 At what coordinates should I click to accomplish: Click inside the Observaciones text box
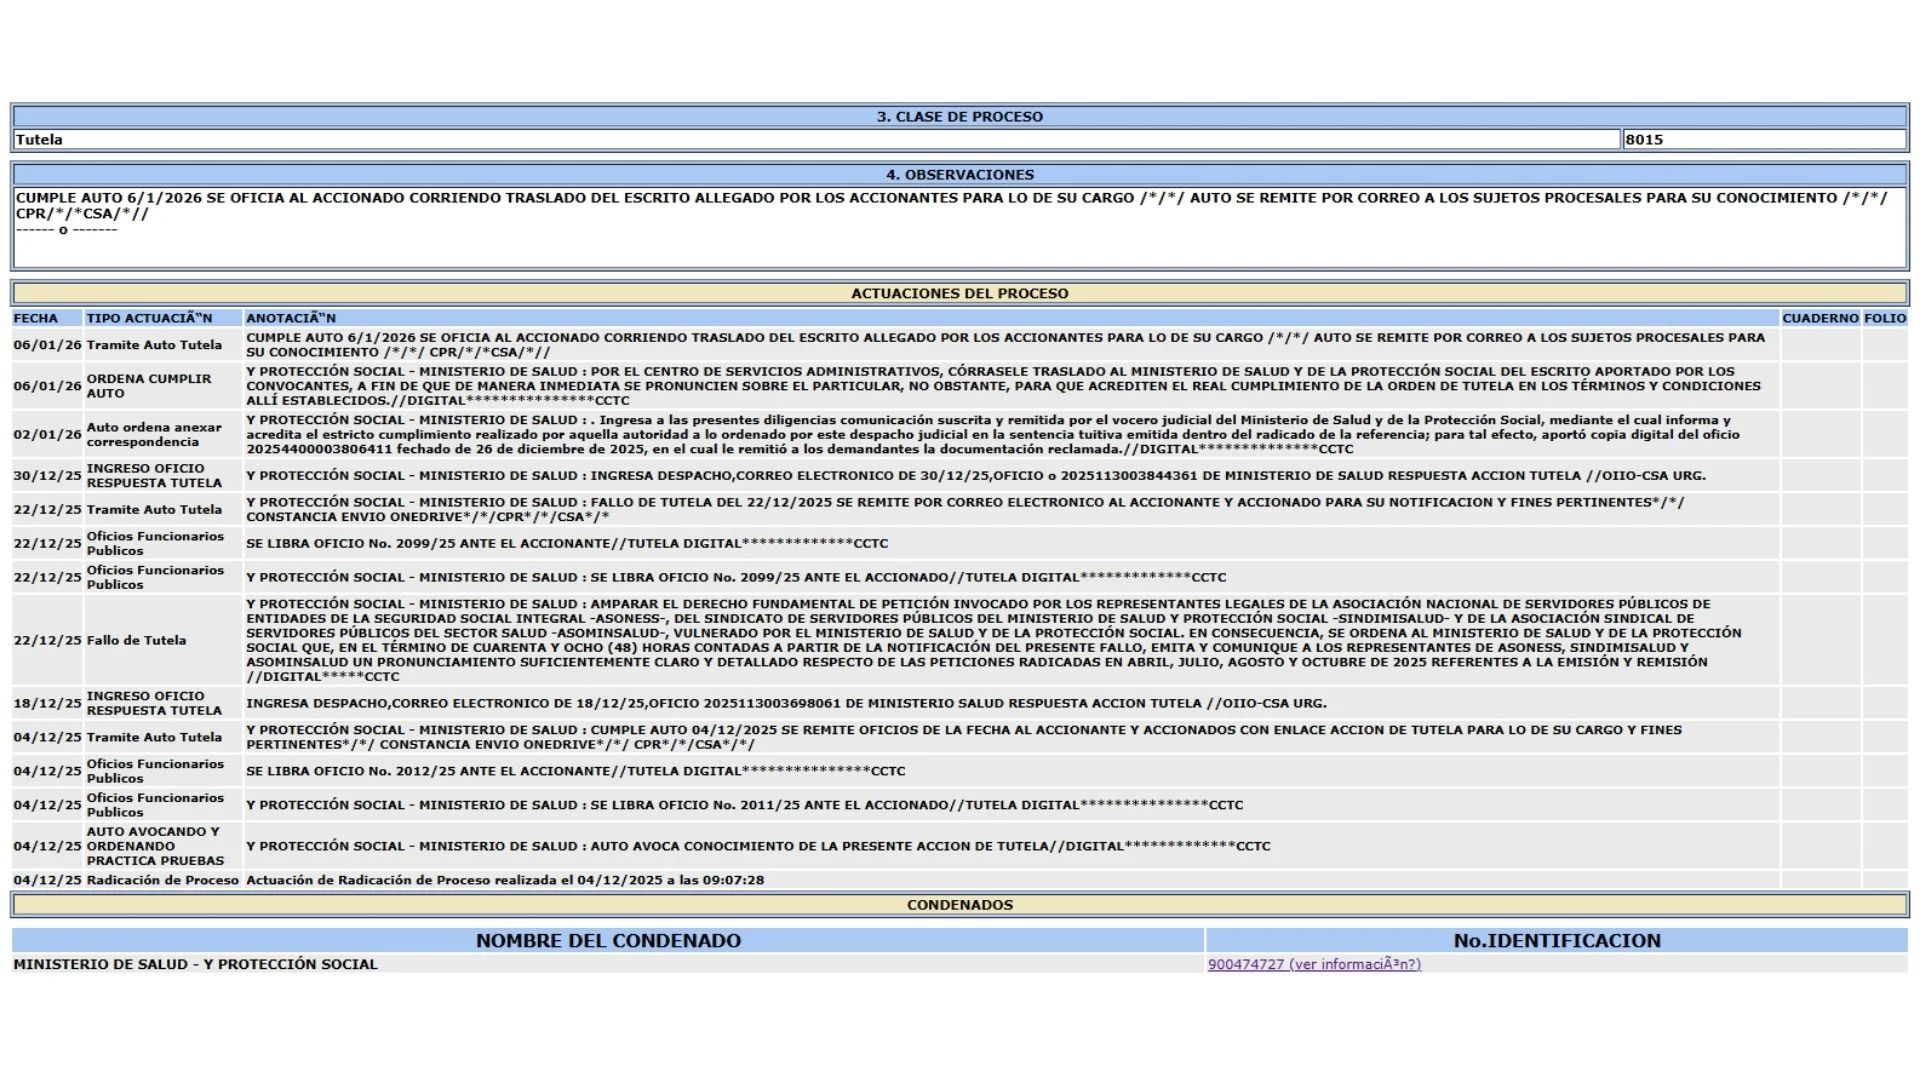pos(960,228)
